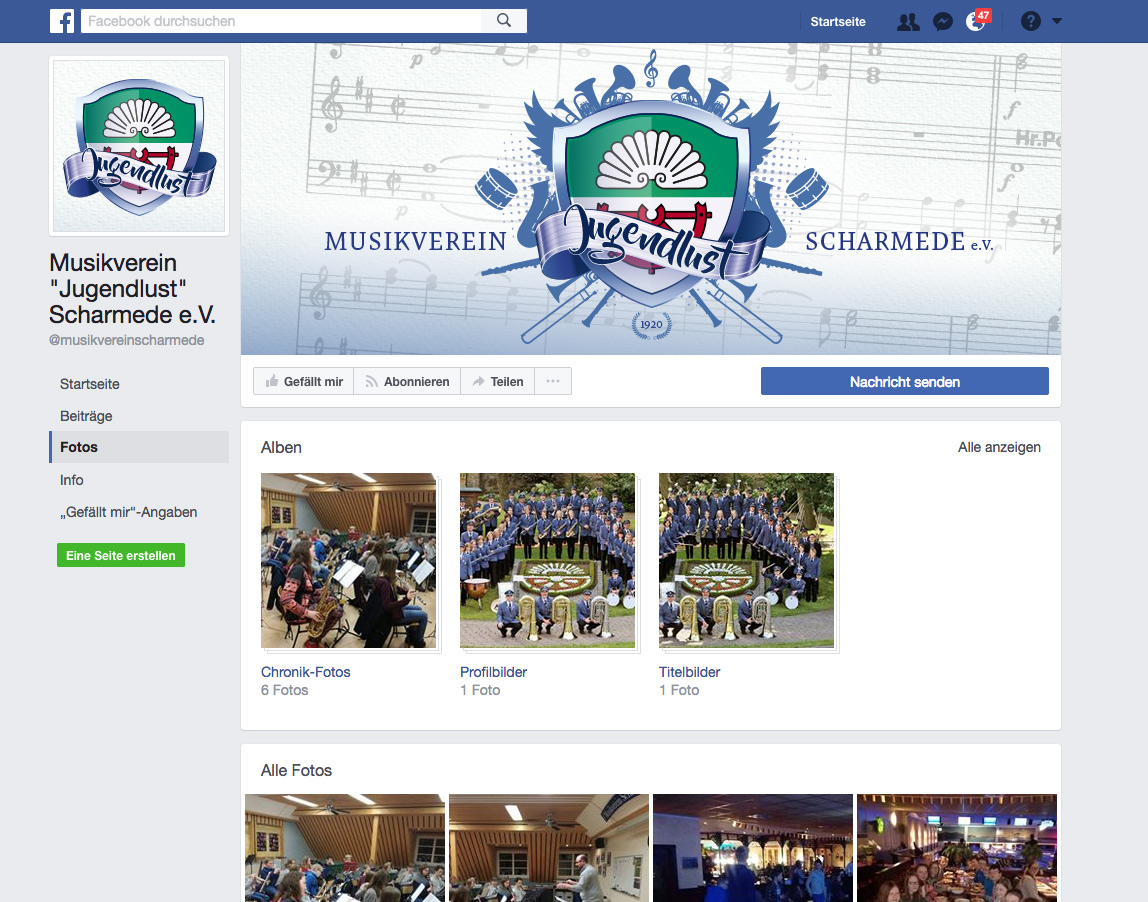Open third dark hall photo in Alle Fotos

[x=753, y=848]
